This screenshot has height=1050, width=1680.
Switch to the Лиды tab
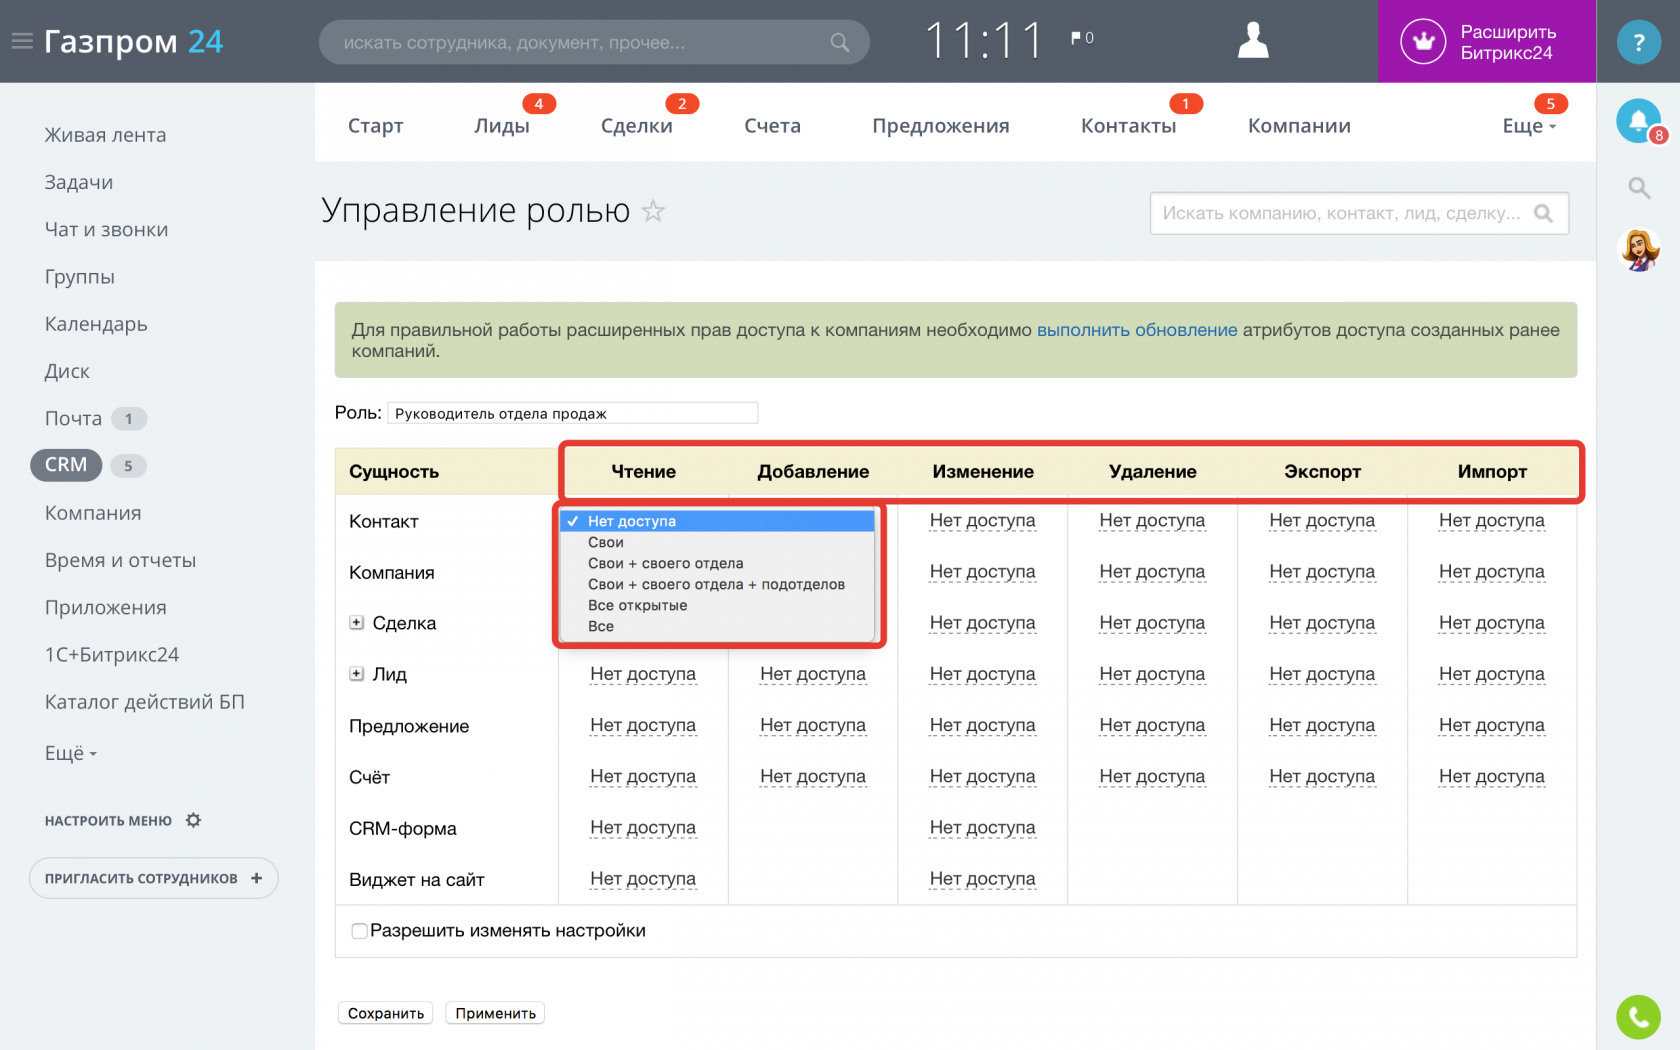pos(502,126)
